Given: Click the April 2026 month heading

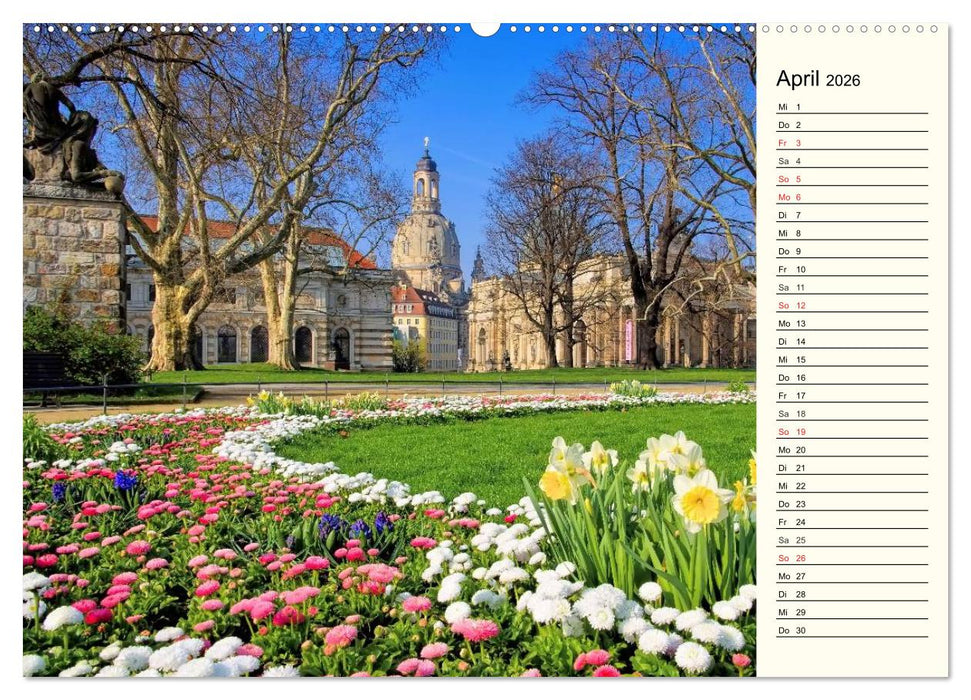Looking at the screenshot, I should pos(817,79).
